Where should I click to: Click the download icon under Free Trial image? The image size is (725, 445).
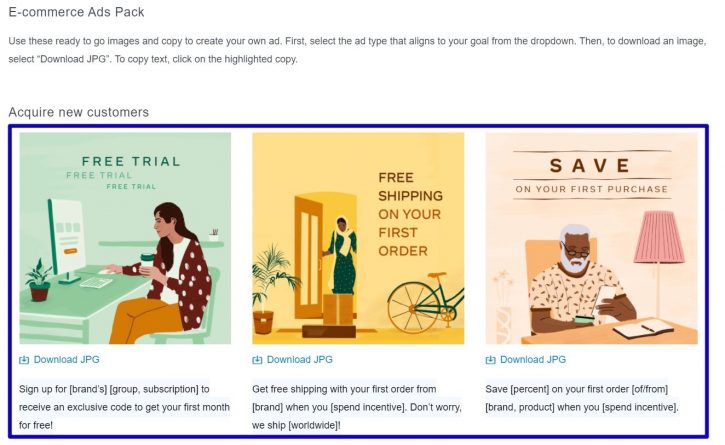pyautogui.click(x=24, y=360)
